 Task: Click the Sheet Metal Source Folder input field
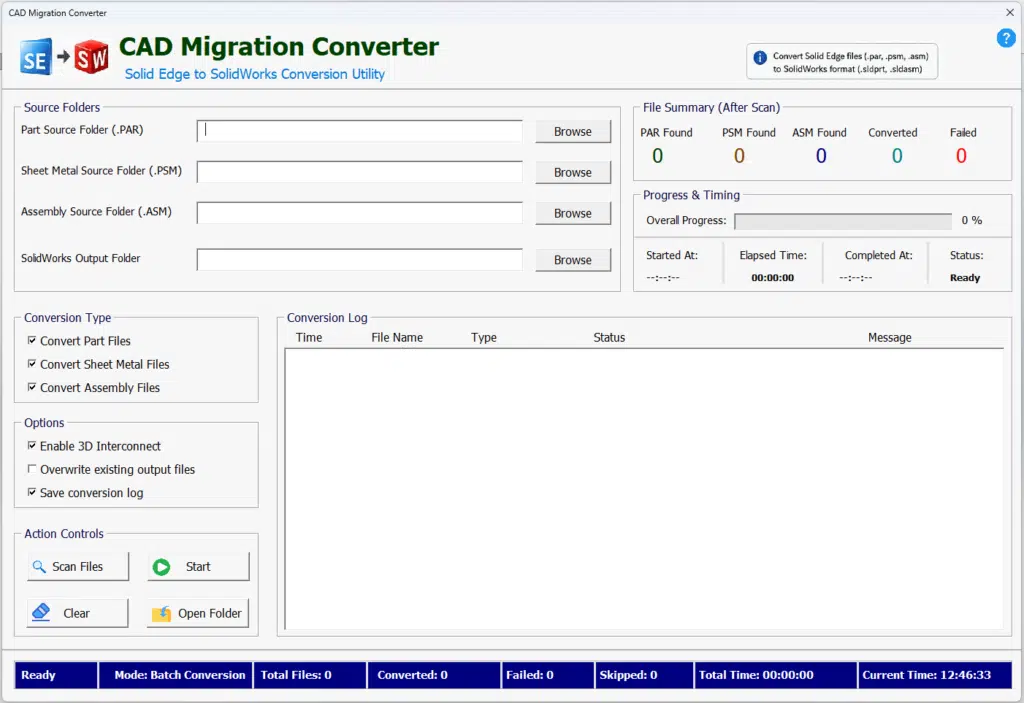click(x=360, y=172)
